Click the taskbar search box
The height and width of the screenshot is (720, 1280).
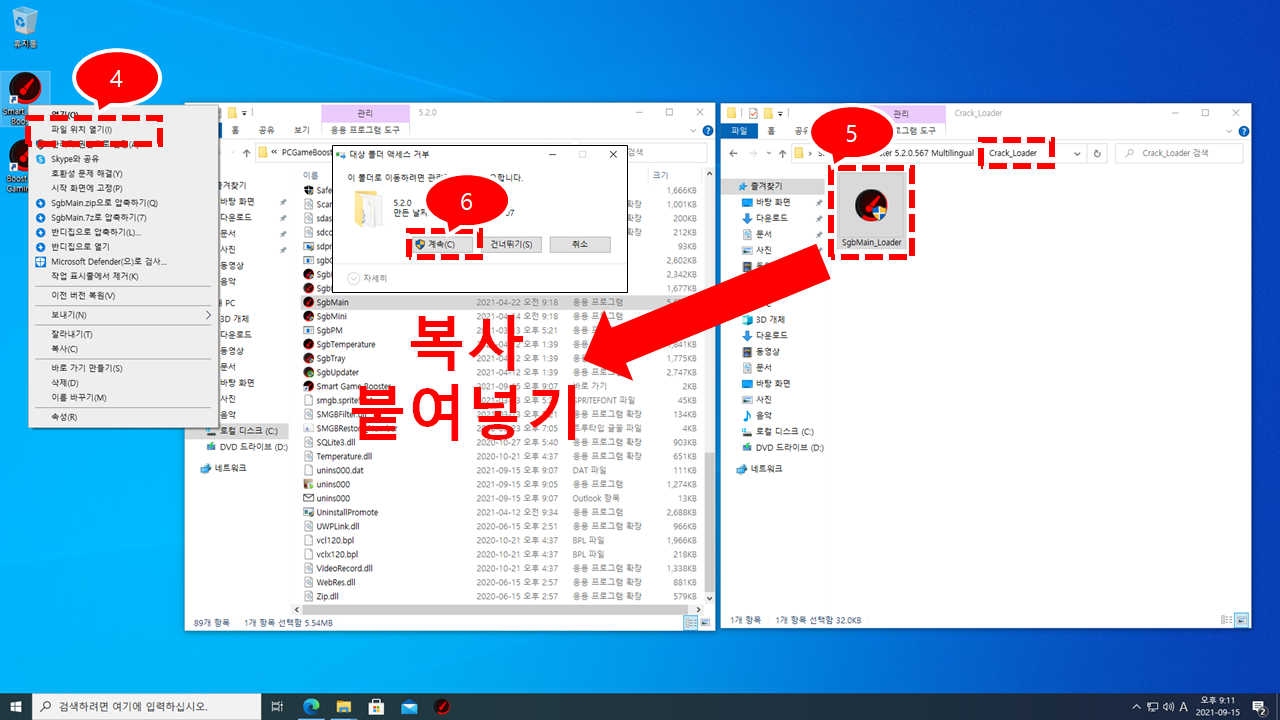[148, 706]
